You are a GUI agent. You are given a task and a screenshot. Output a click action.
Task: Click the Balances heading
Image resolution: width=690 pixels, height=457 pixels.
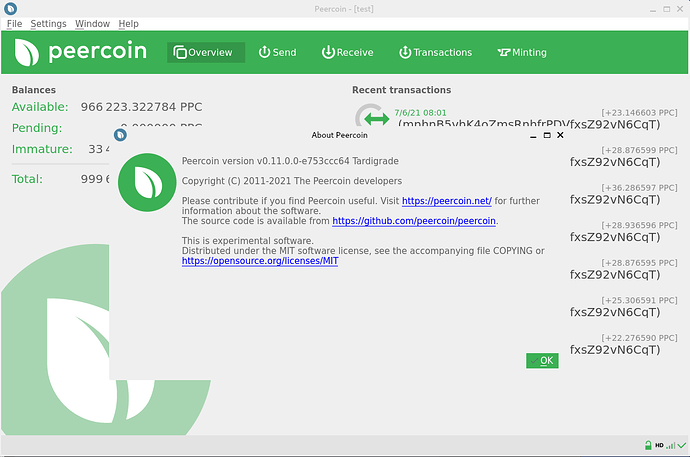34,90
